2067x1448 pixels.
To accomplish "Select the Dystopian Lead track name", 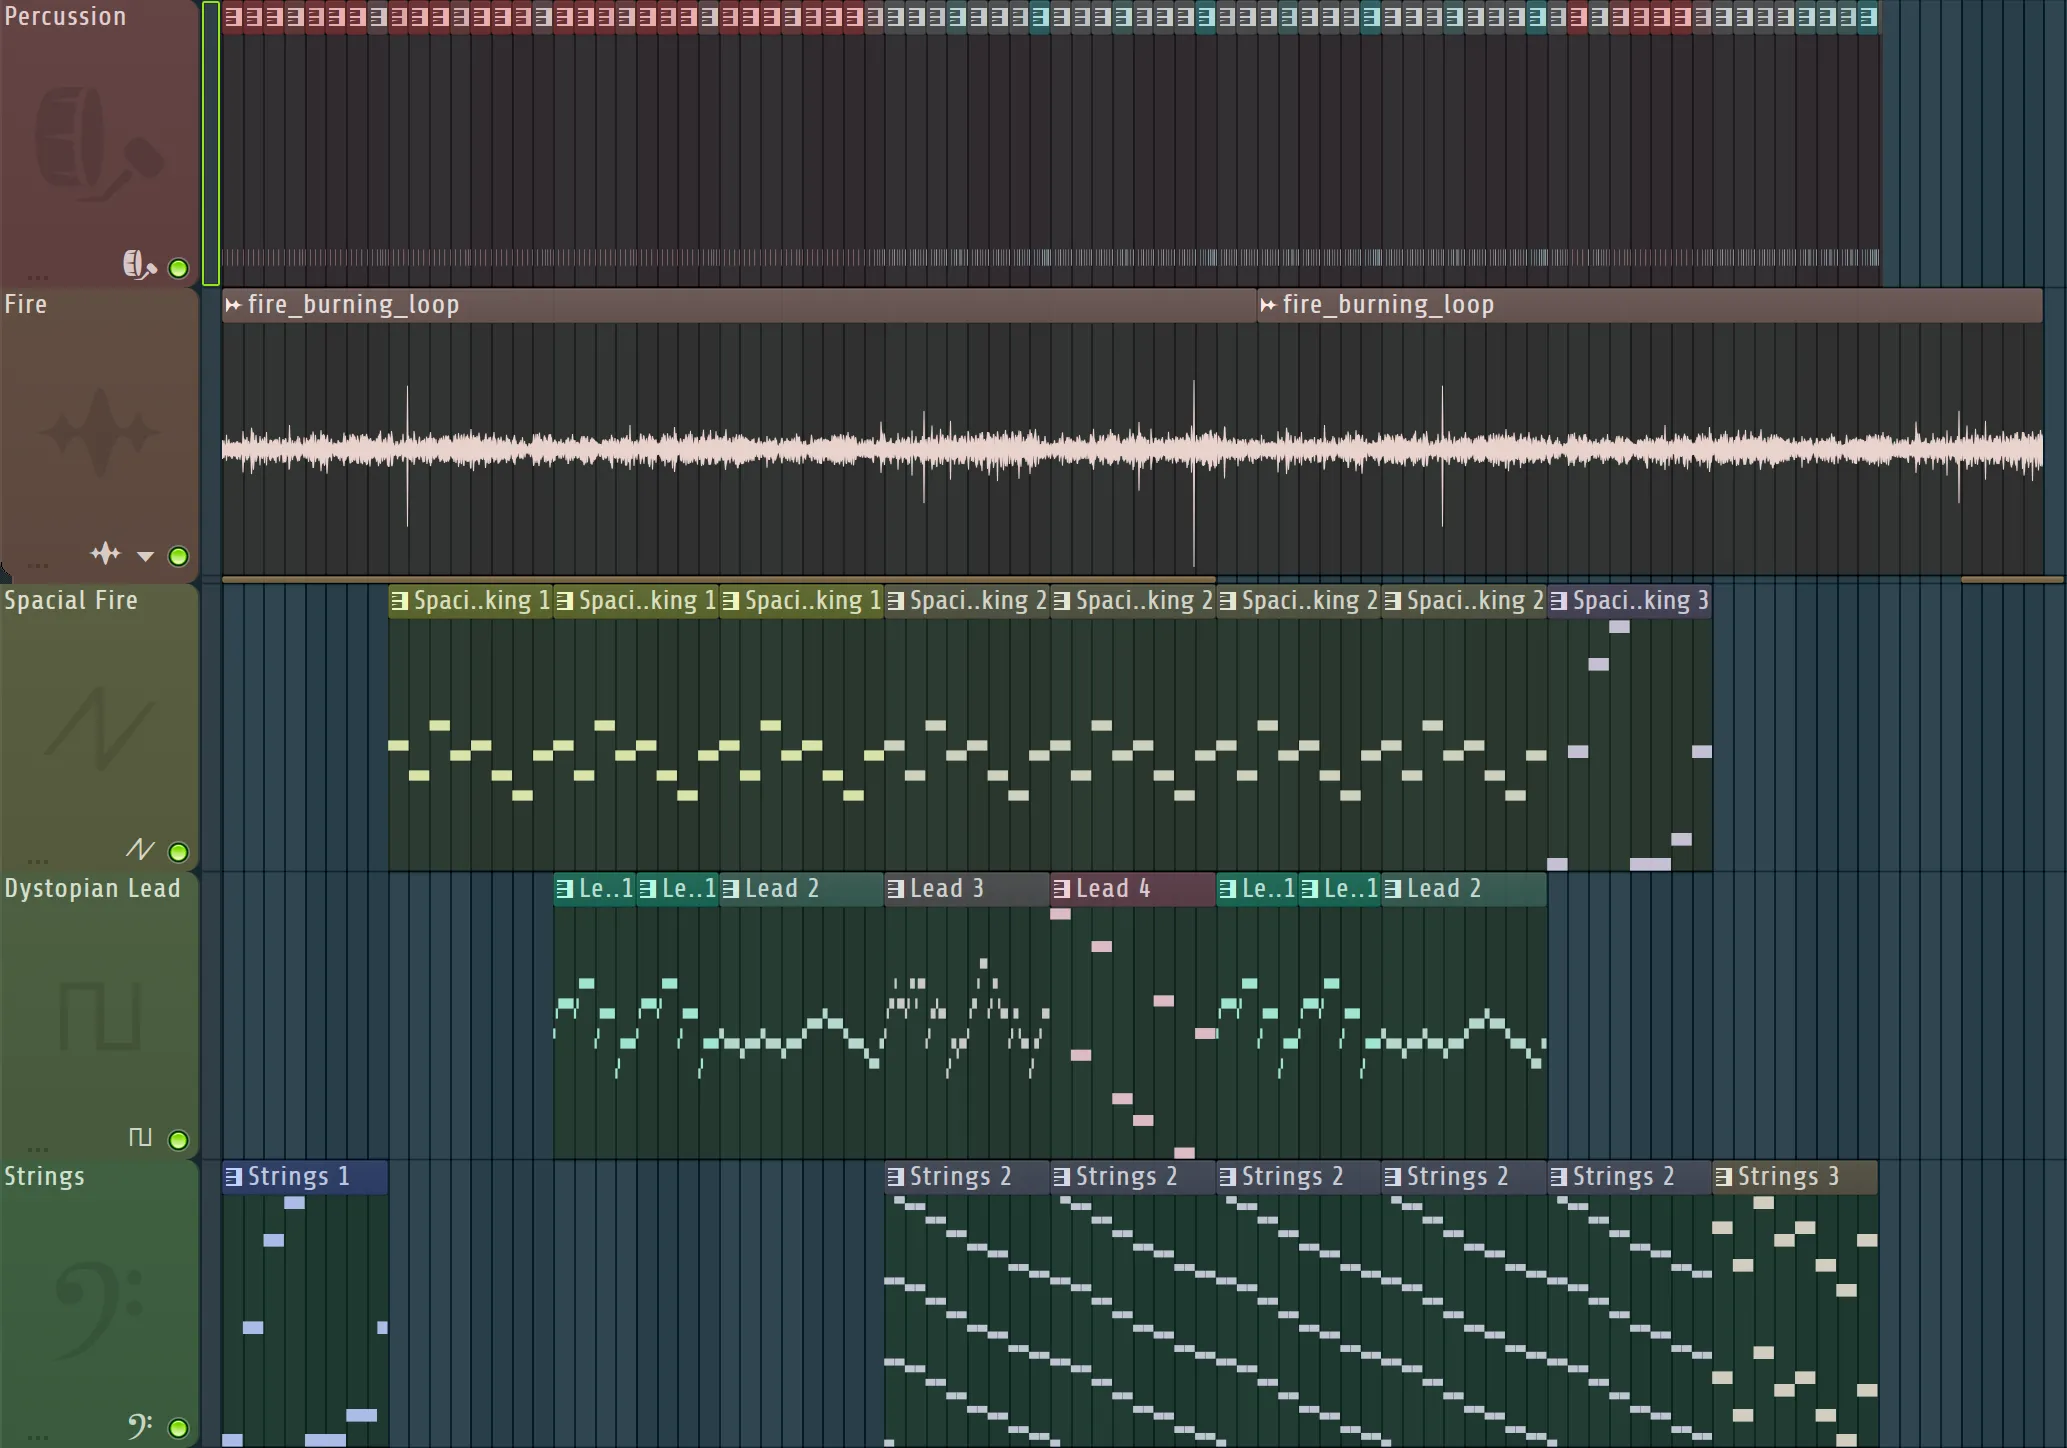I will 92,888.
